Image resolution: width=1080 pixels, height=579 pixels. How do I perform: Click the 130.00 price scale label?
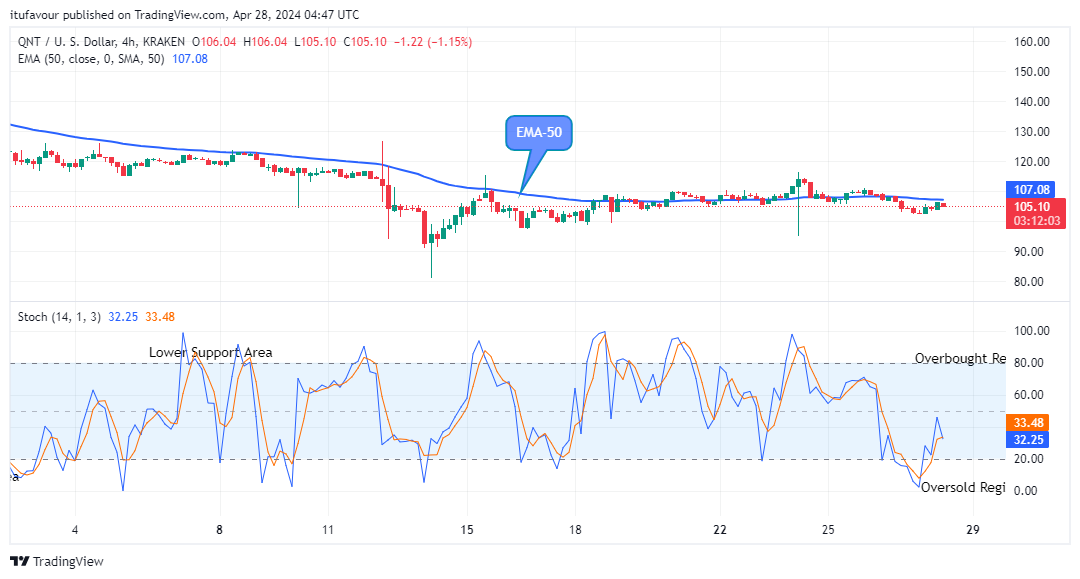tap(1032, 131)
